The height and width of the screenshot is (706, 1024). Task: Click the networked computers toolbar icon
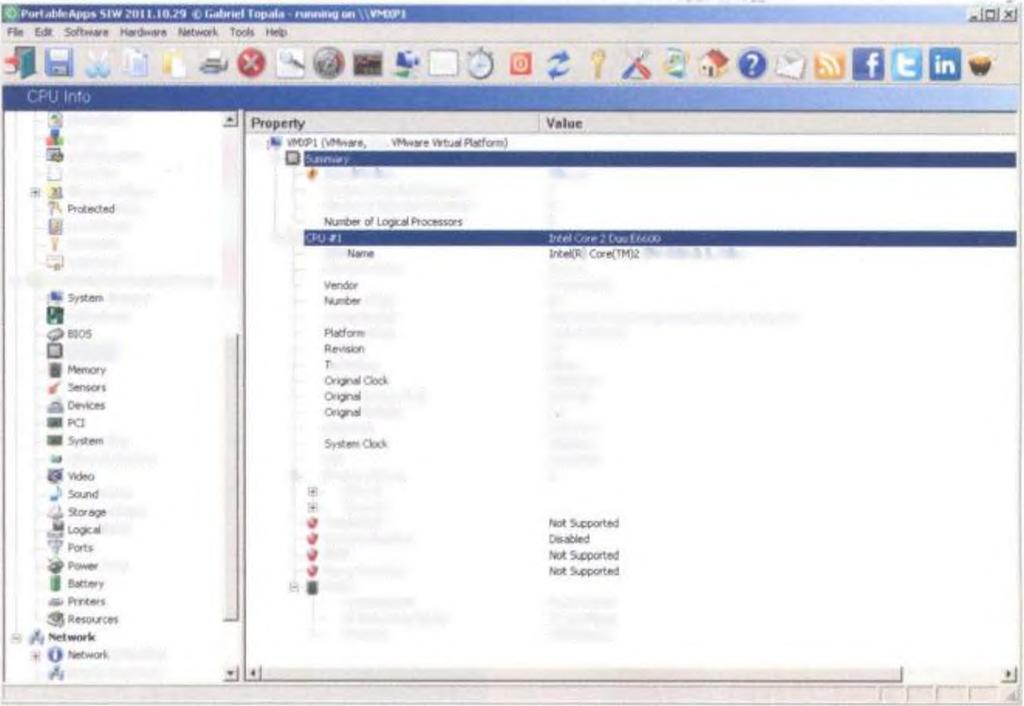pyautogui.click(x=406, y=64)
